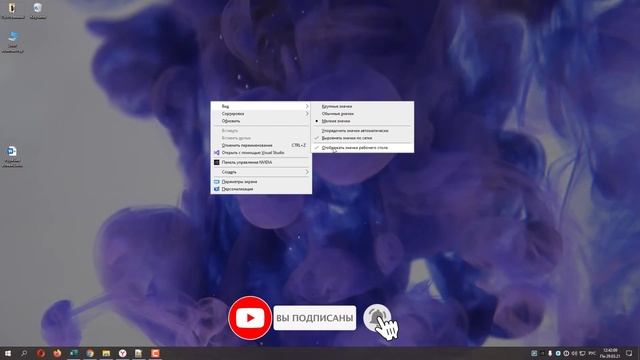Image resolution: width=640 pixels, height=360 pixels.
Task: Click the greyed Вставить ярлык item
Action: pyautogui.click(x=261, y=138)
